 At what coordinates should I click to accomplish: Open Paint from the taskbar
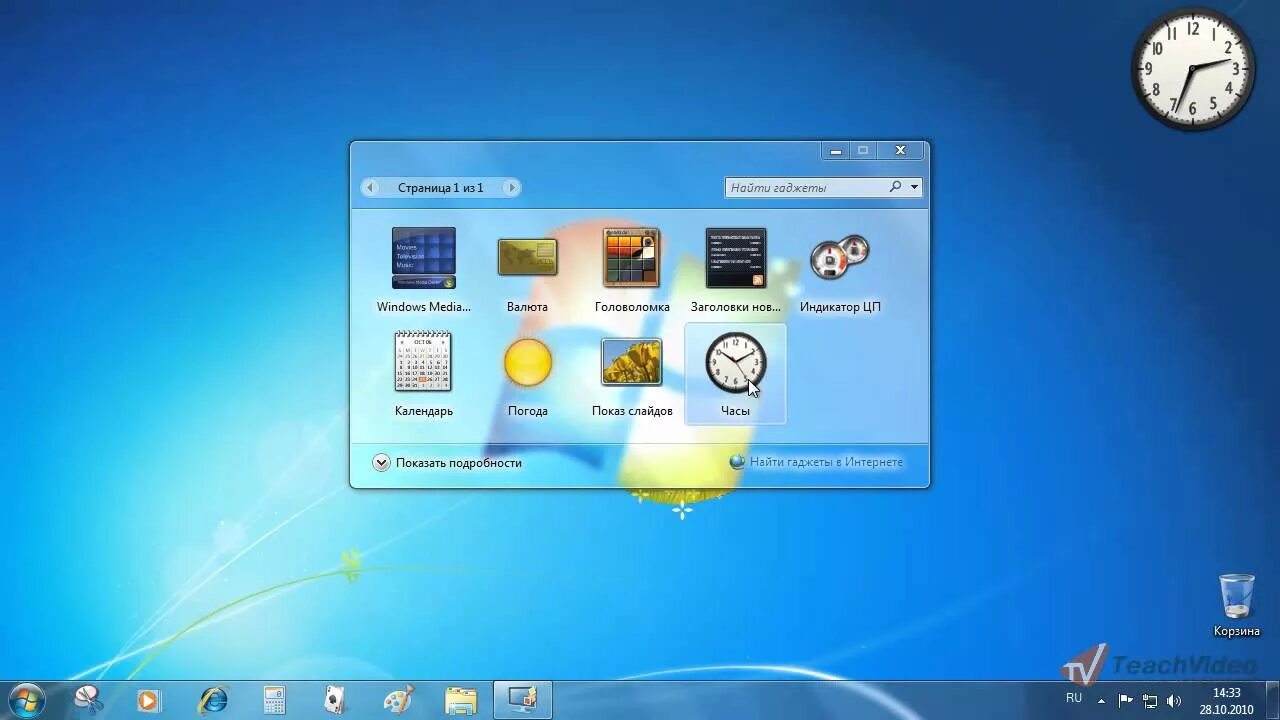click(398, 700)
